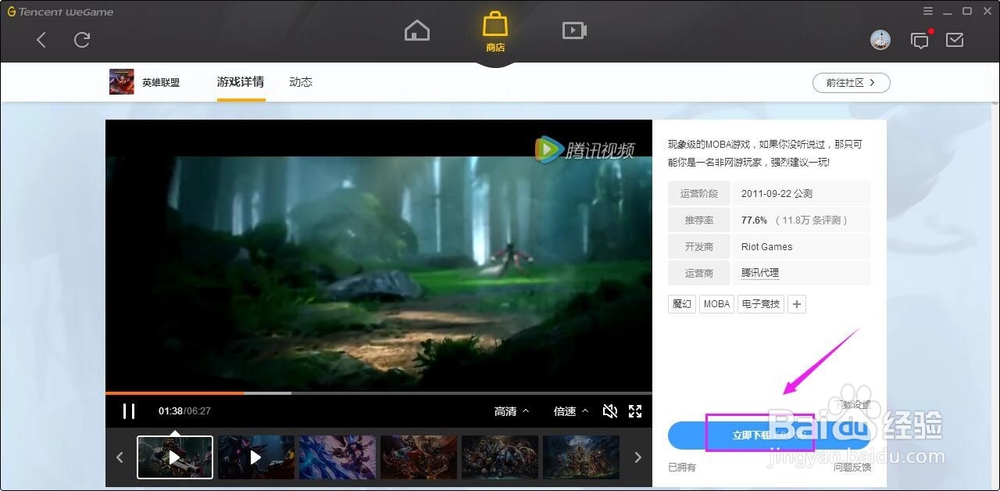Click the 魔幻 tag
Screen dimensions: 1000x491
click(x=682, y=304)
